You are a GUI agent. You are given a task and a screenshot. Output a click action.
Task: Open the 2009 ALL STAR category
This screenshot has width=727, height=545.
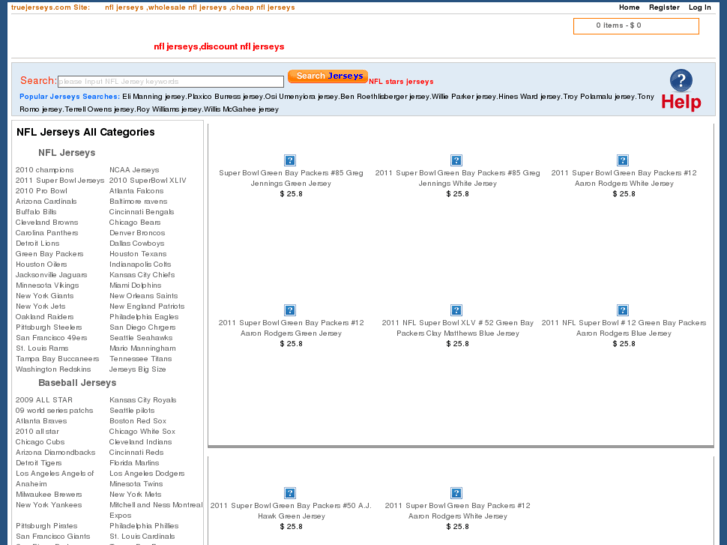point(44,400)
